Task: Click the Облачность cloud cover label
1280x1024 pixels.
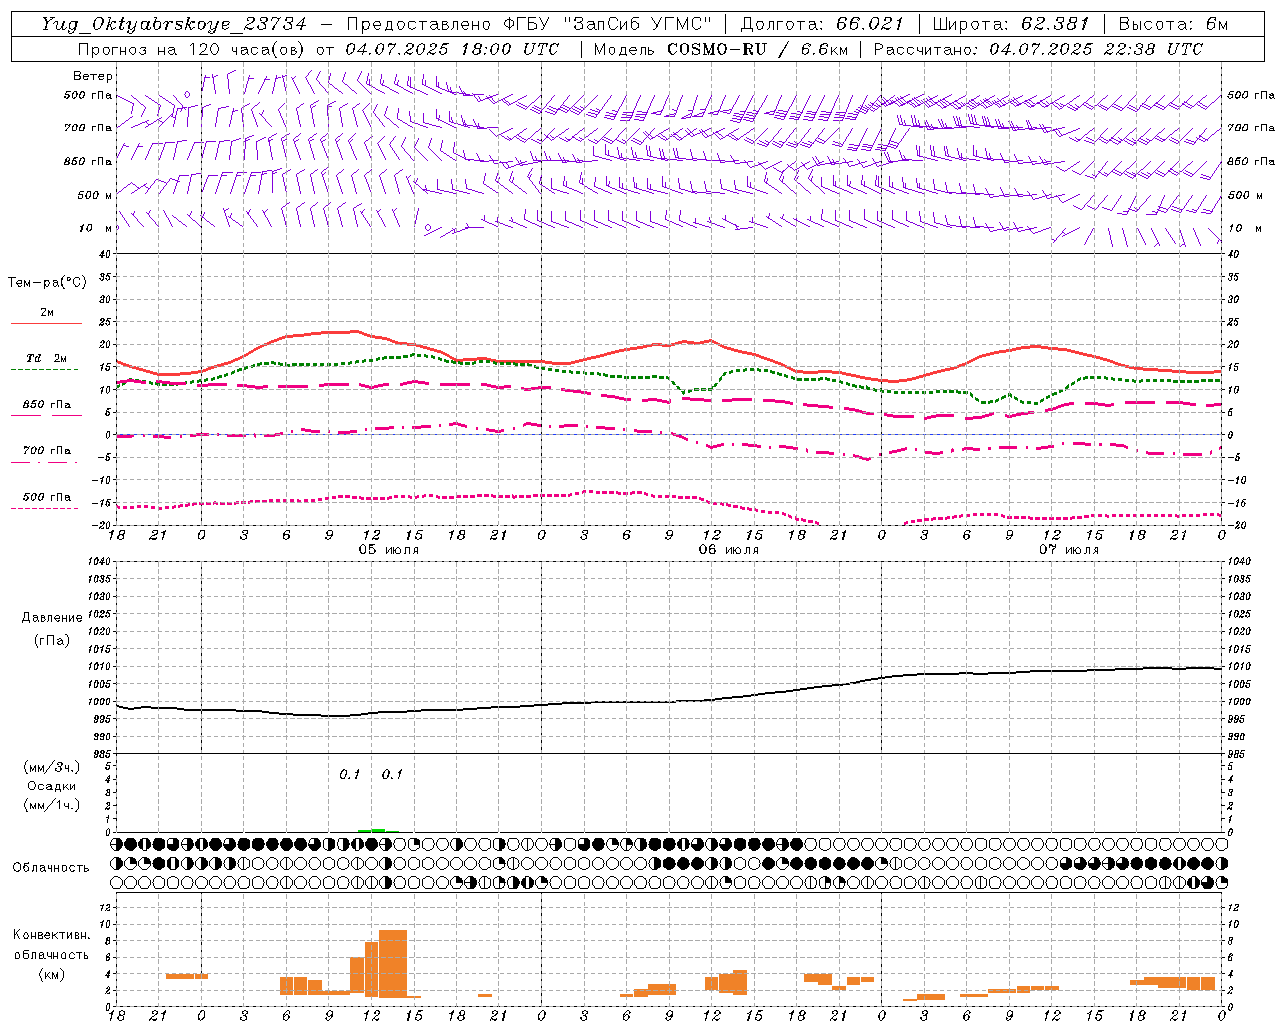Action: [x=51, y=868]
